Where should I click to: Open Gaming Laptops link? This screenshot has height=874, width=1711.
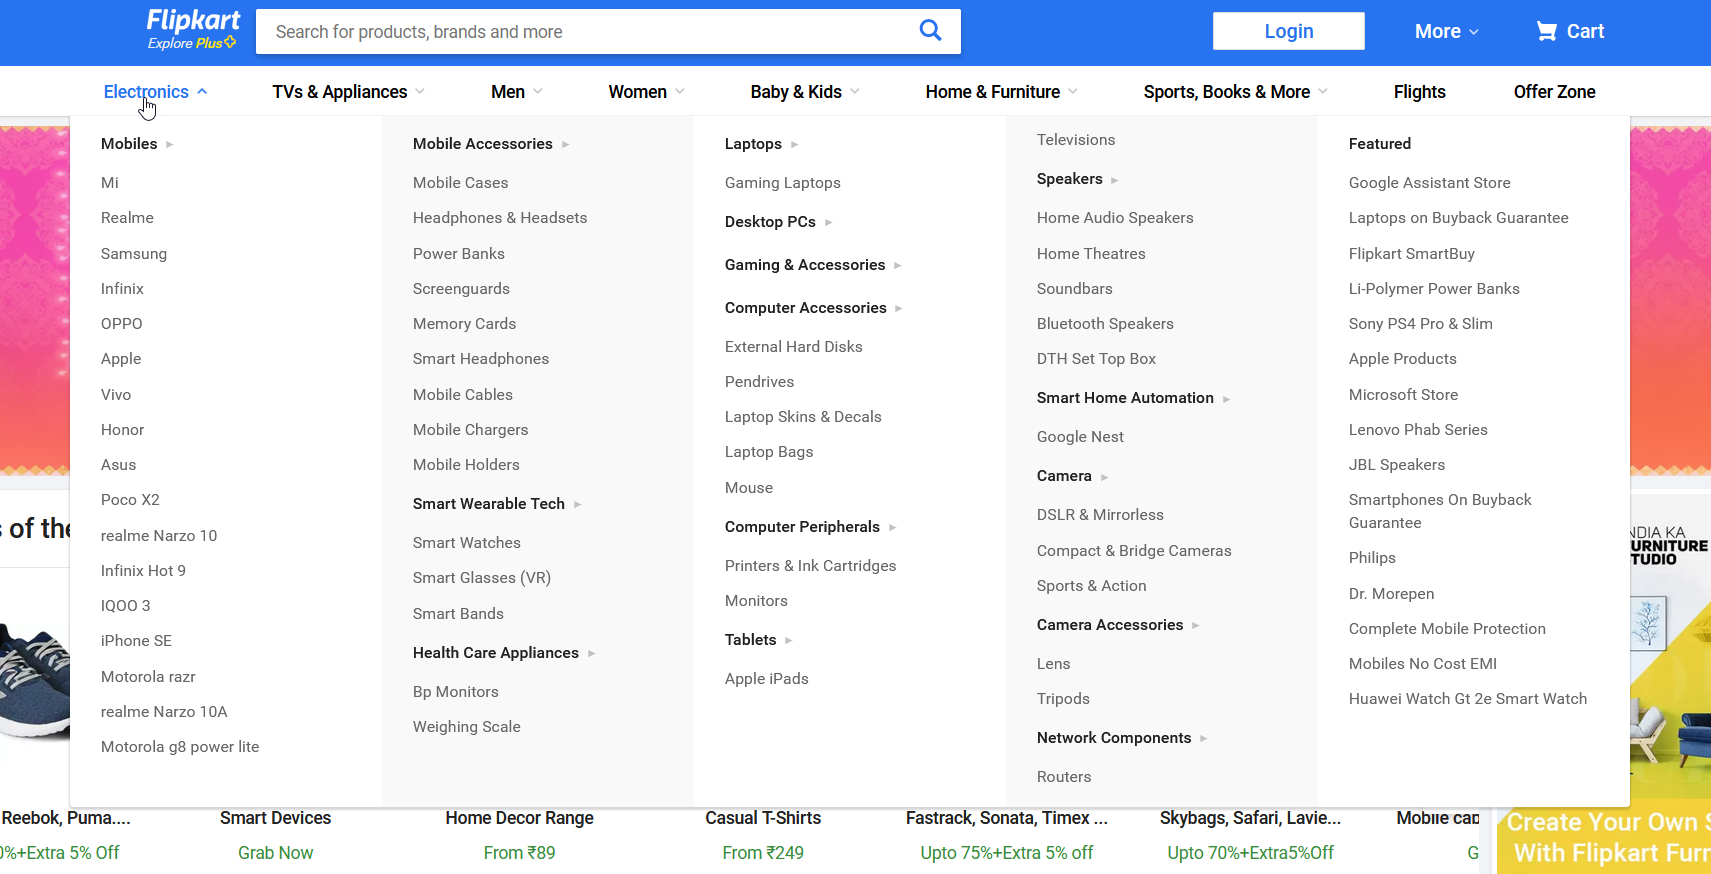(x=783, y=183)
